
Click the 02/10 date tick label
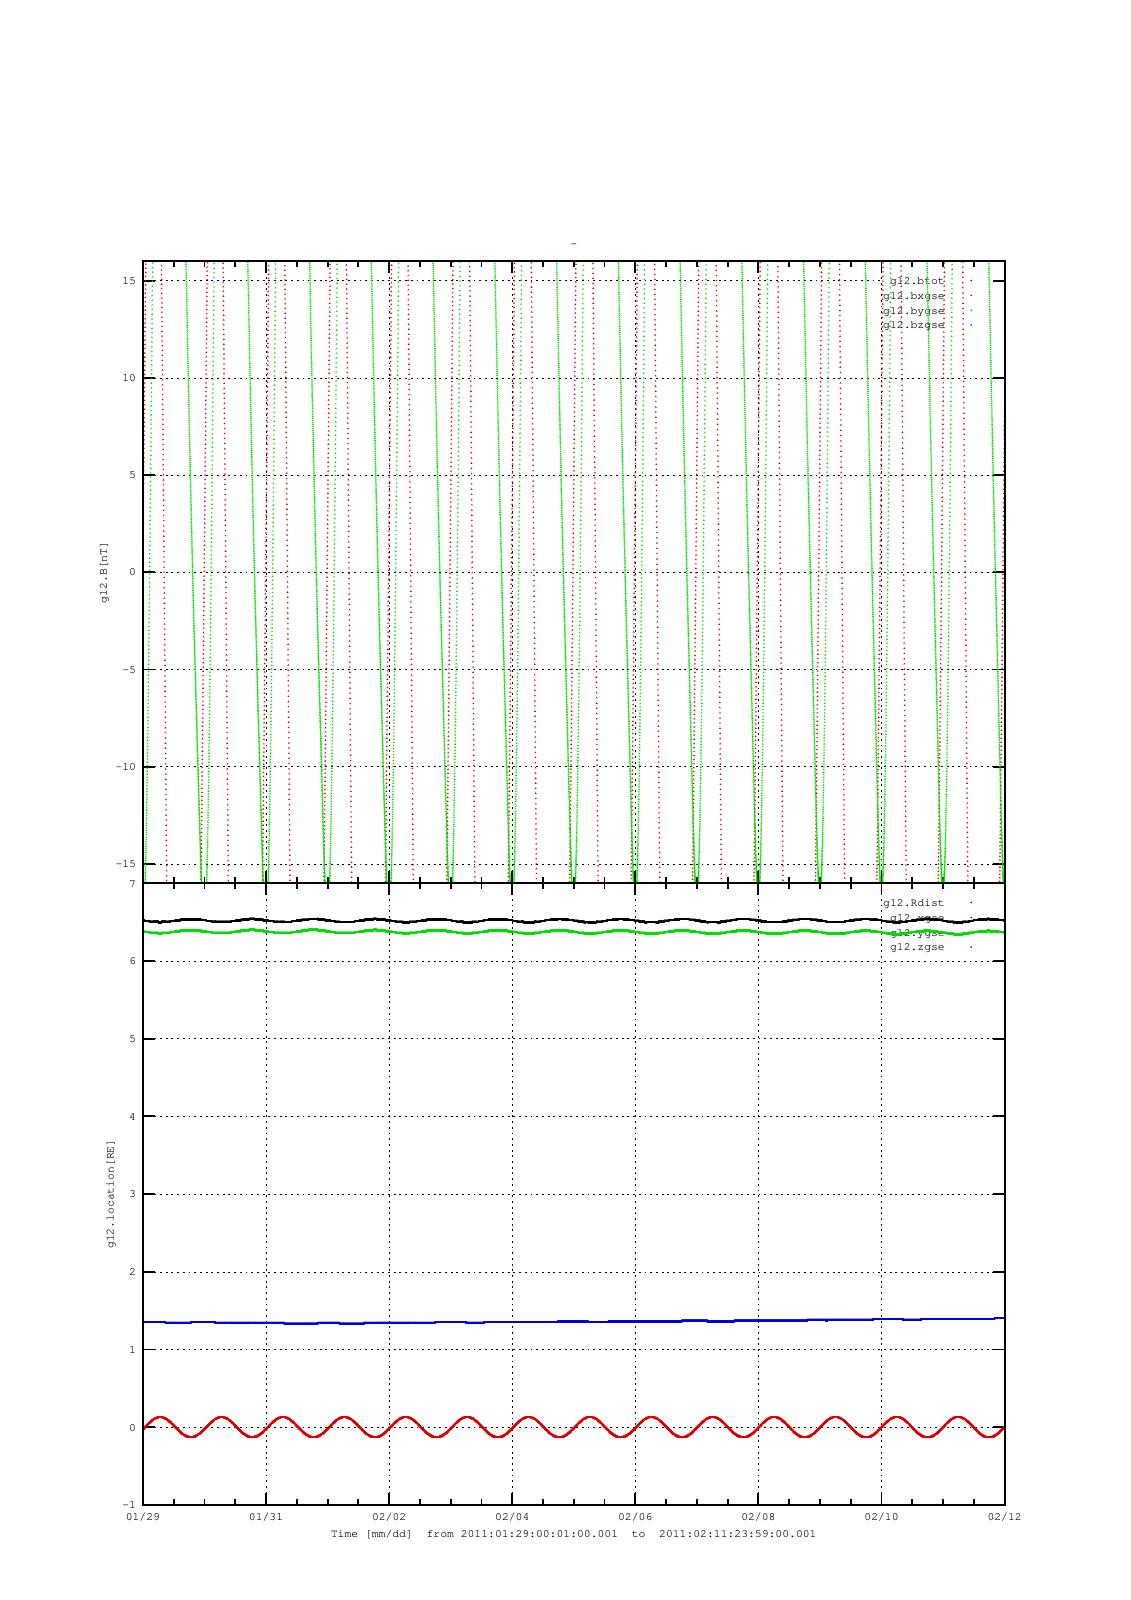[x=881, y=1516]
